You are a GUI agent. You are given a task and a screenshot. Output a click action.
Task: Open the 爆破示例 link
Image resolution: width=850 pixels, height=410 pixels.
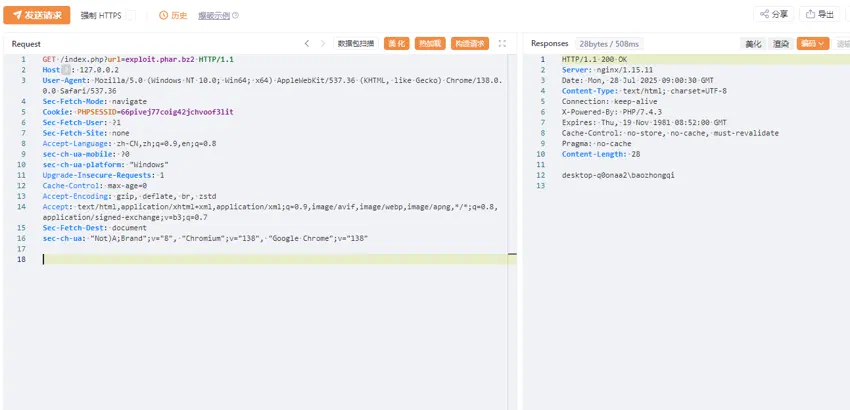click(214, 16)
